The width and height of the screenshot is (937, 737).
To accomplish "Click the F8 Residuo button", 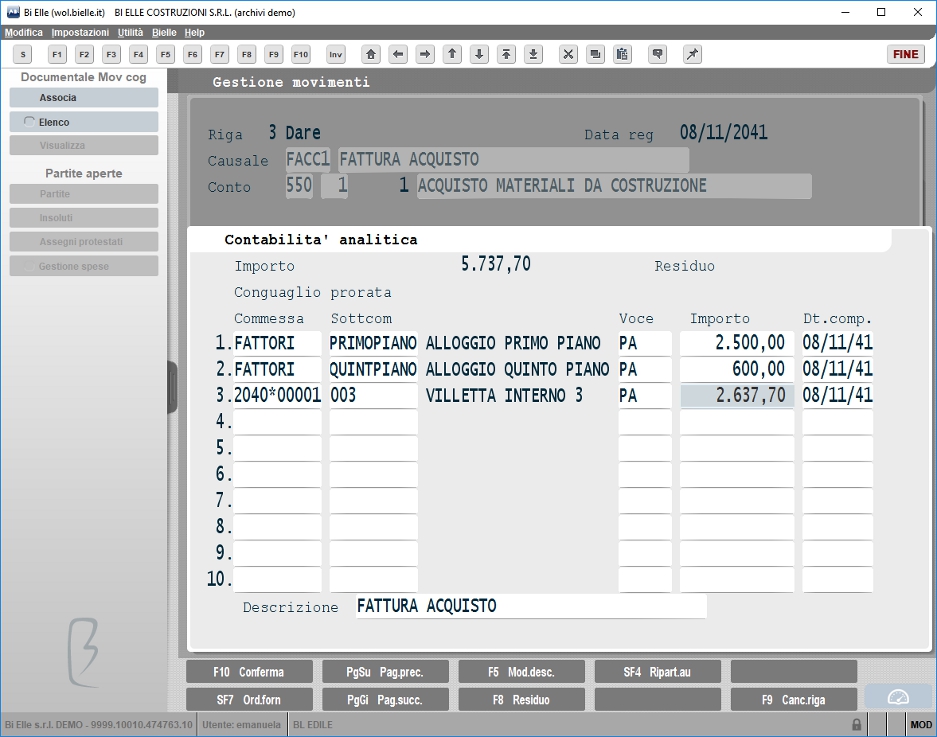I will tap(522, 699).
